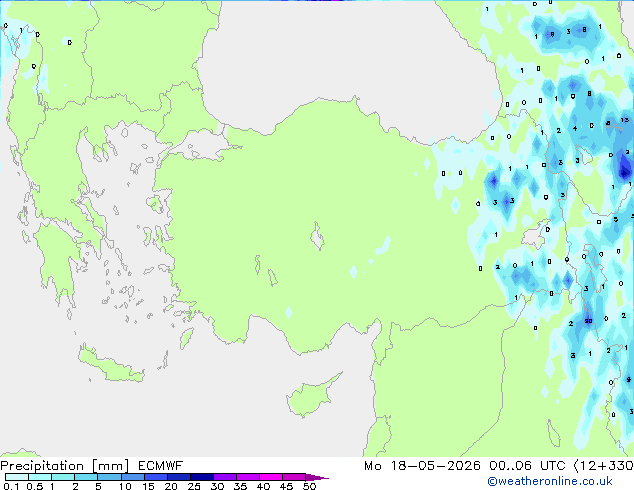Click the legend label "50"
Screen dimensions: 634x490
point(309,486)
